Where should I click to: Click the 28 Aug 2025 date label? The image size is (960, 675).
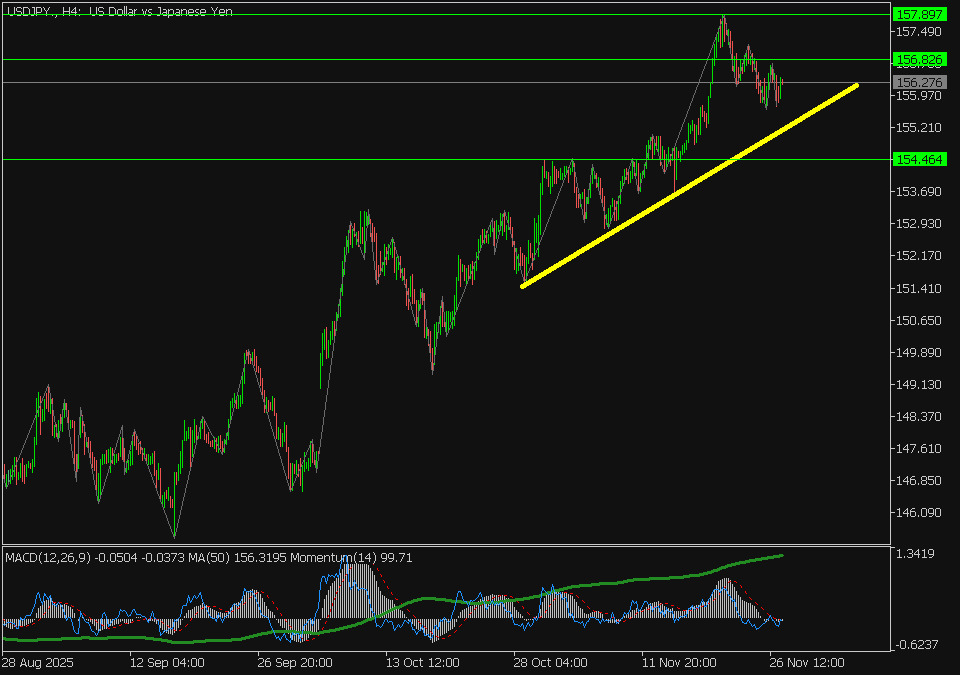pos(38,663)
